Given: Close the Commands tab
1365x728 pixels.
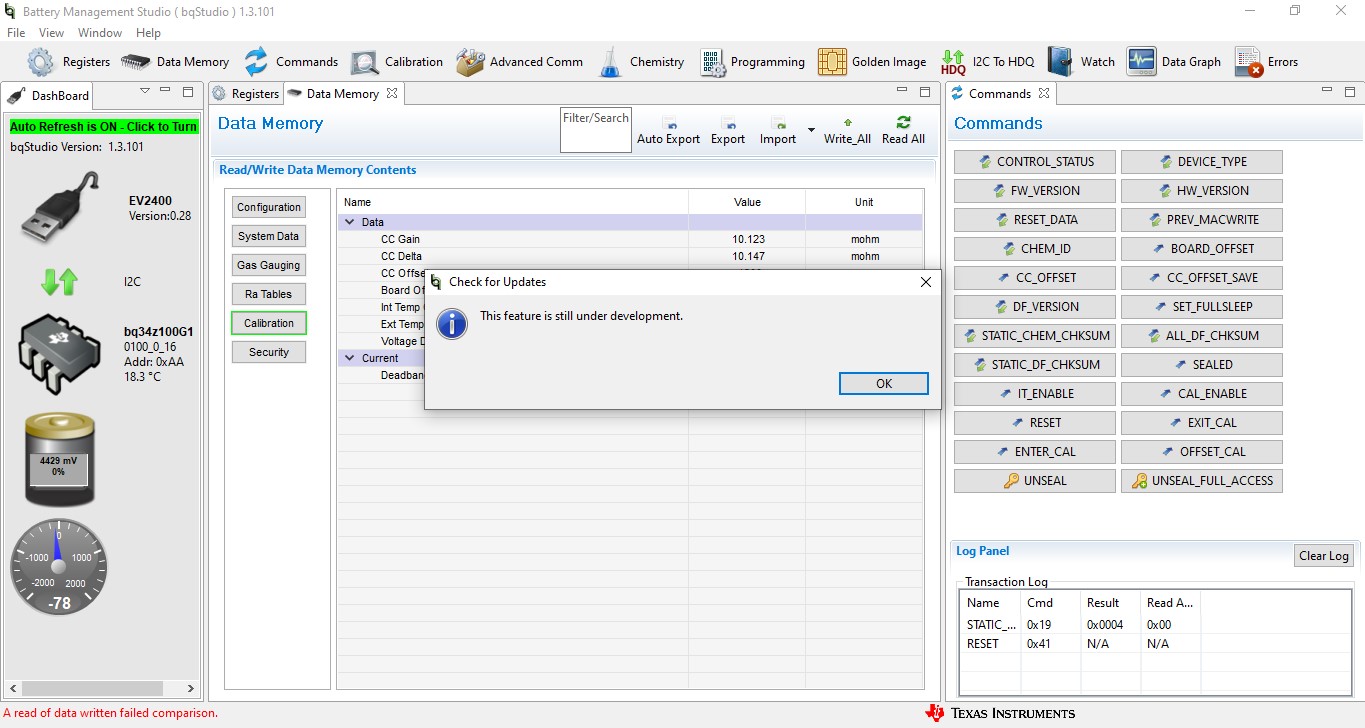Looking at the screenshot, I should pyautogui.click(x=1044, y=94).
